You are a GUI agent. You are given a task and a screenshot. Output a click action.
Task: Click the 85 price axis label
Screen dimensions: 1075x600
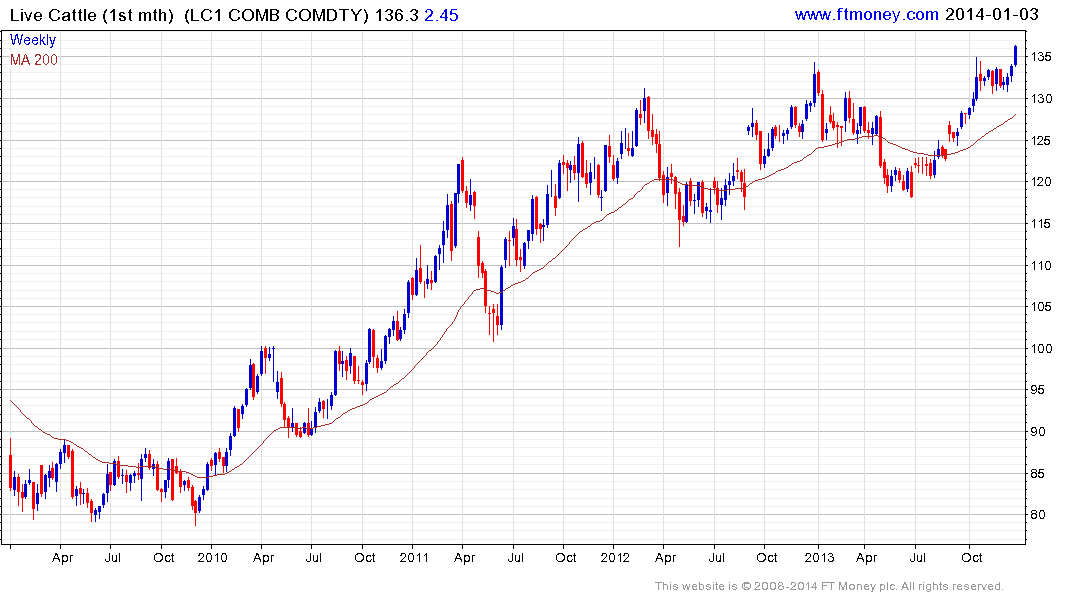1038,473
